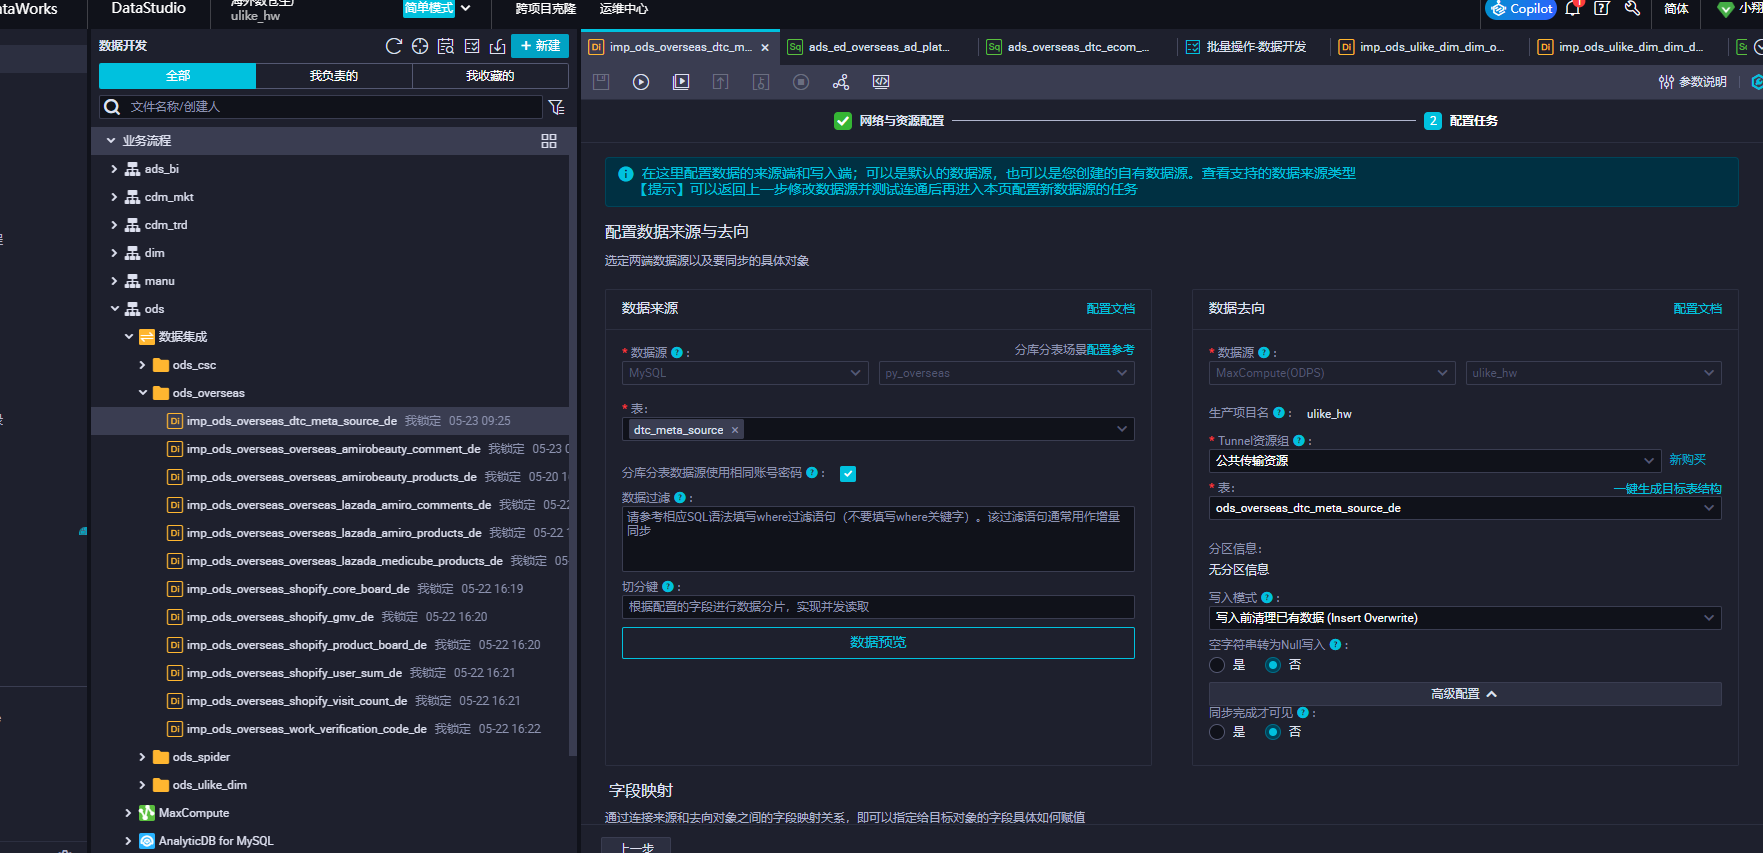Expand the ads_bi workflow node
Screen dimensions: 1763x853
[x=114, y=169]
